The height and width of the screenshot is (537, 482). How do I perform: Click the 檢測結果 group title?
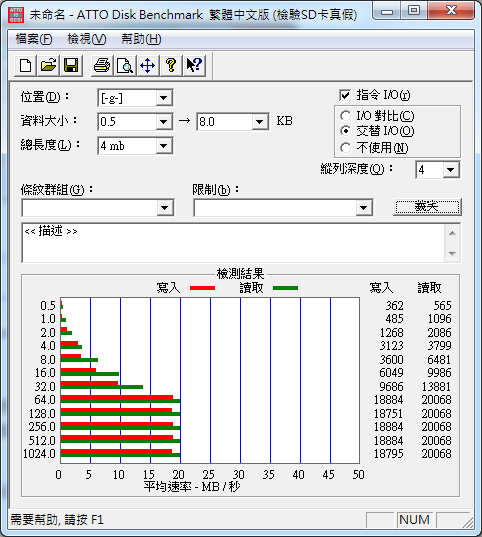pyautogui.click(x=240, y=274)
